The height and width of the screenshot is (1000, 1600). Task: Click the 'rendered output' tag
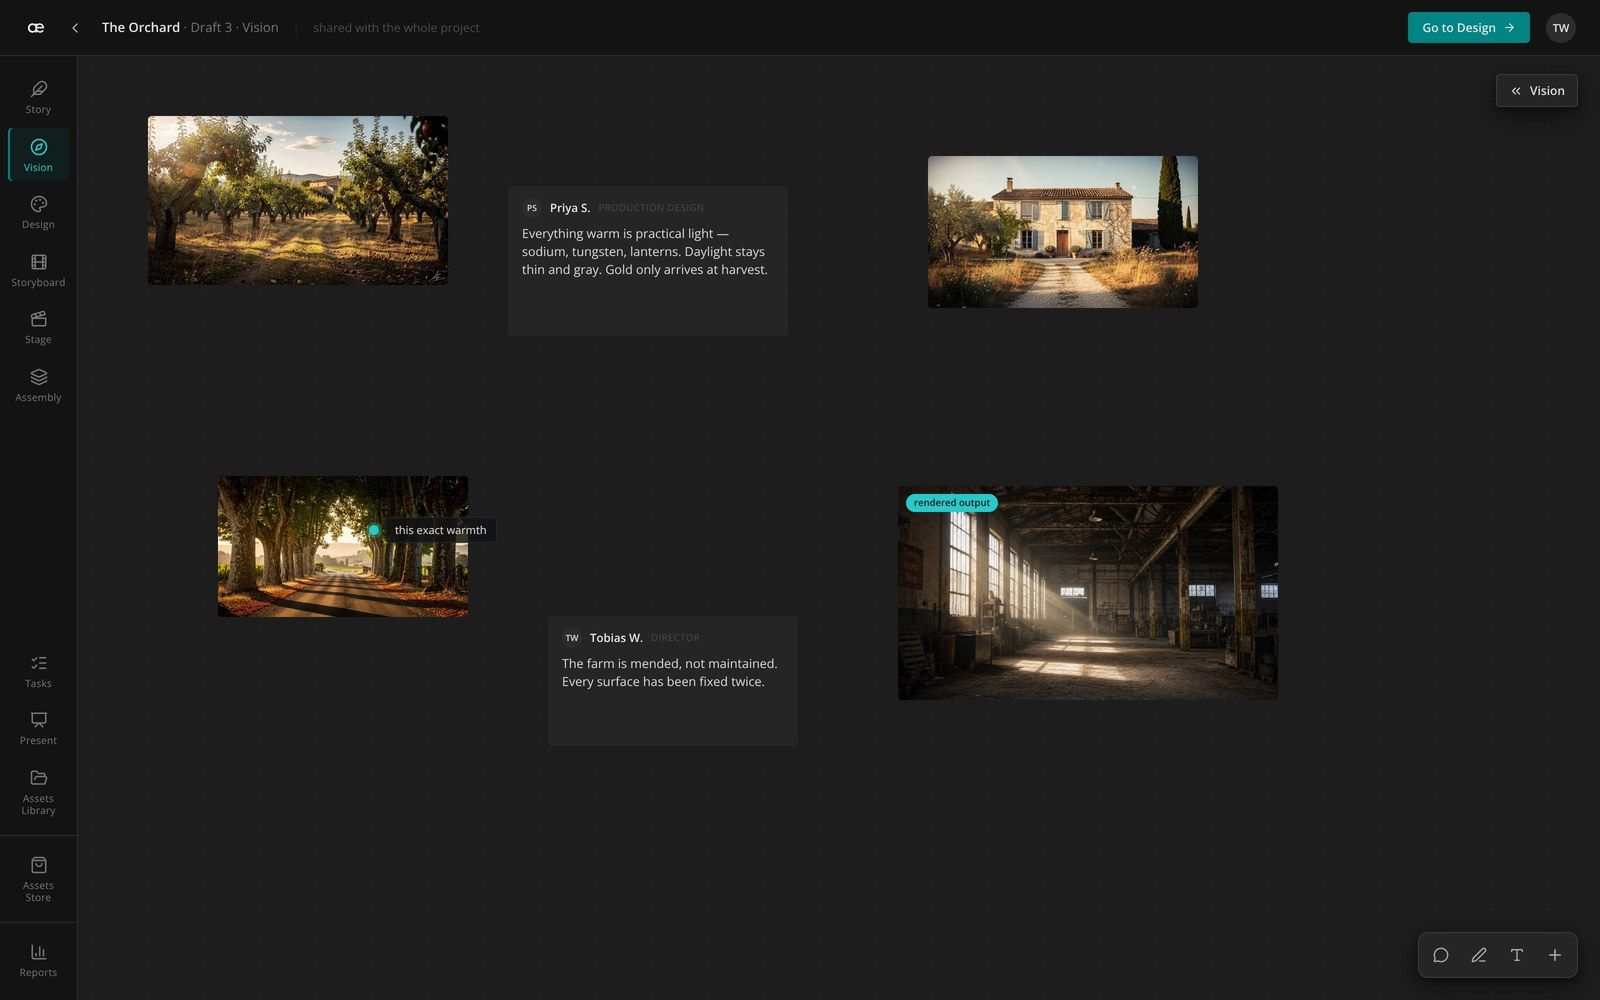952,503
